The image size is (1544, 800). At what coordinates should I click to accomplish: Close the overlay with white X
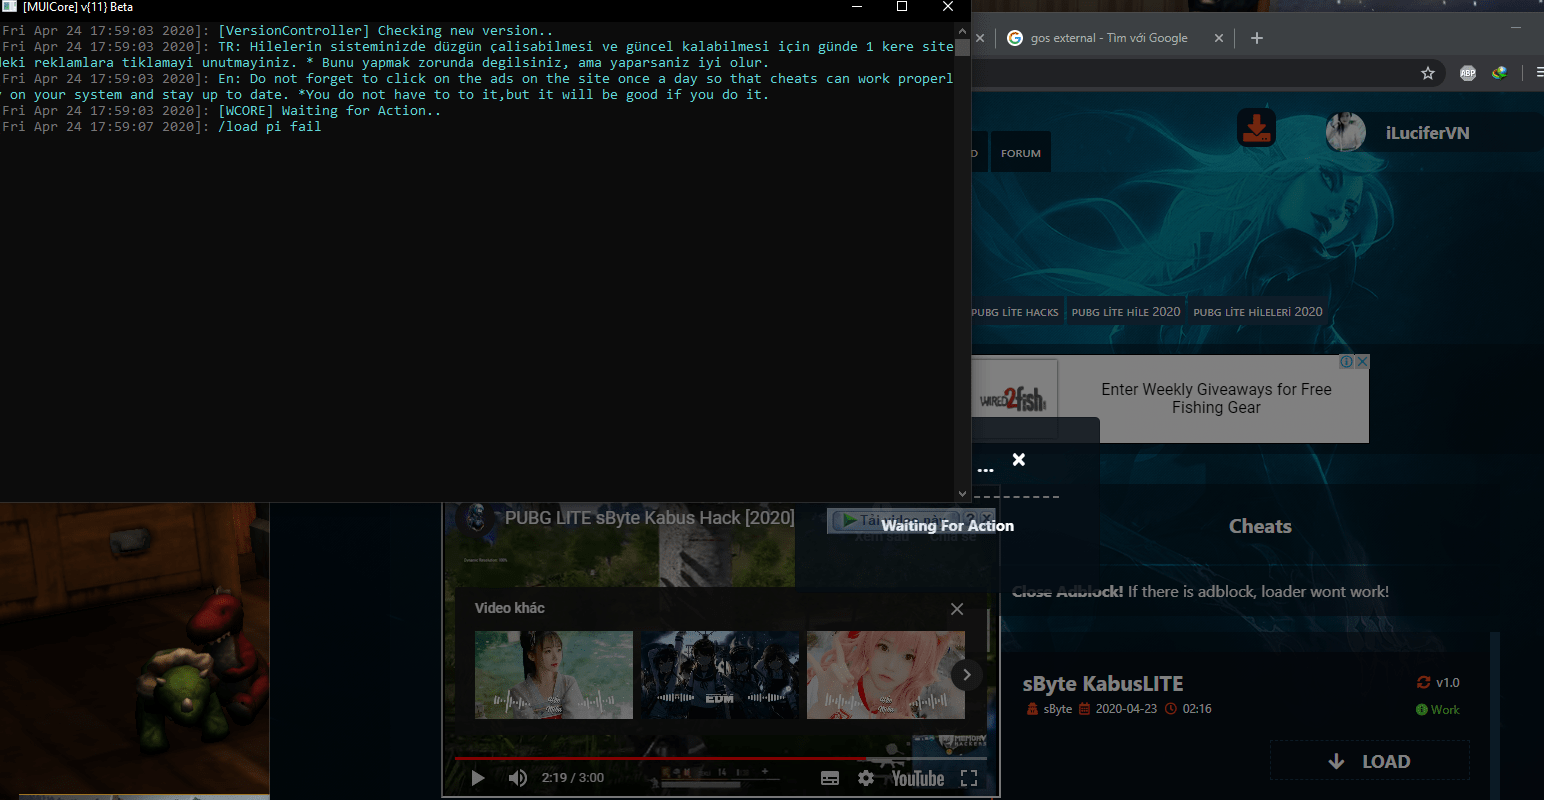1019,459
